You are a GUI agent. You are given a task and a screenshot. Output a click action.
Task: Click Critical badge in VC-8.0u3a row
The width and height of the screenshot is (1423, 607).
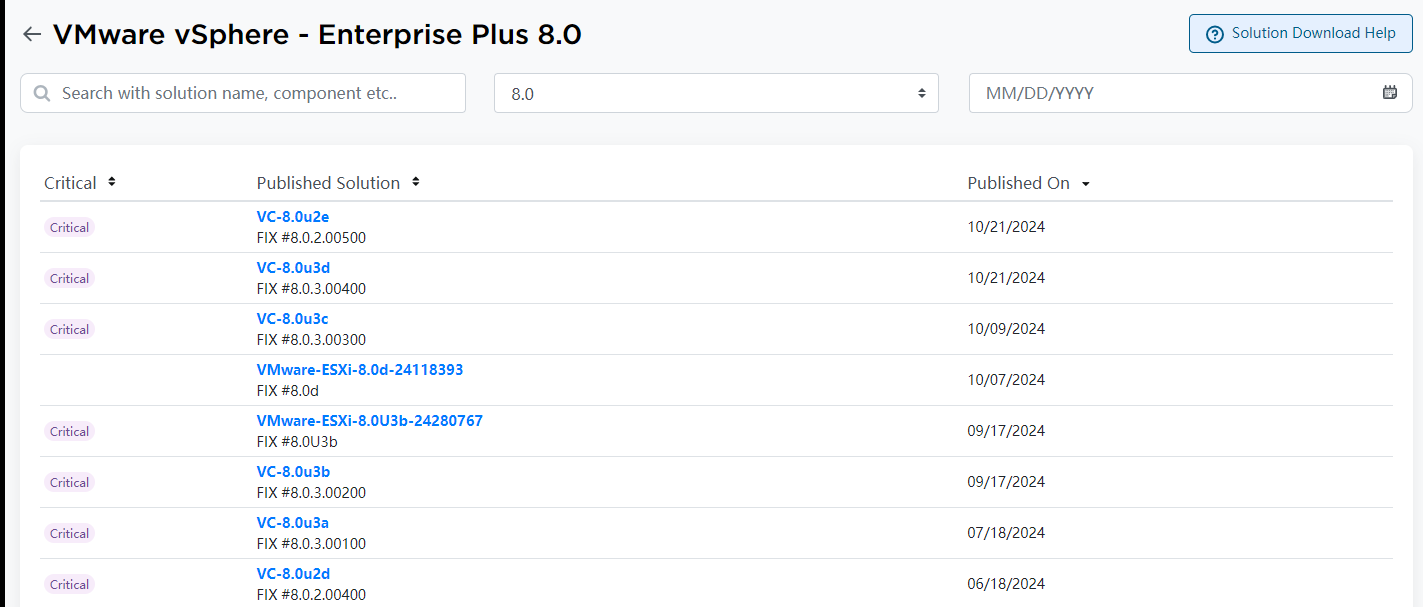(x=69, y=534)
